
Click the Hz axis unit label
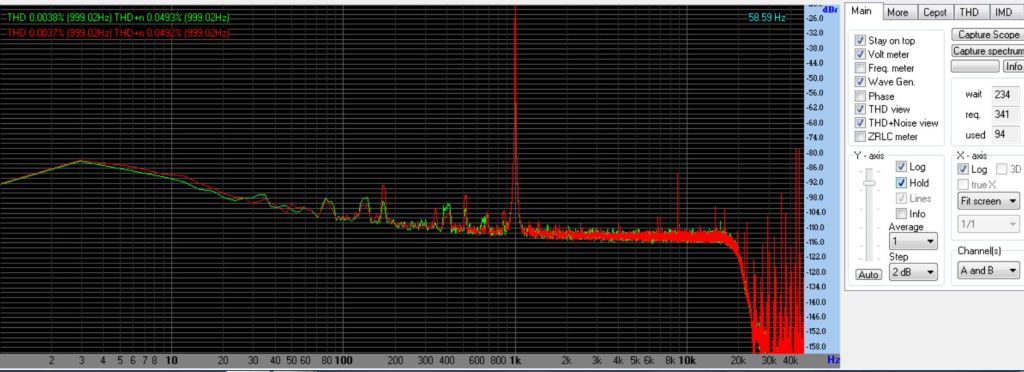[x=833, y=360]
